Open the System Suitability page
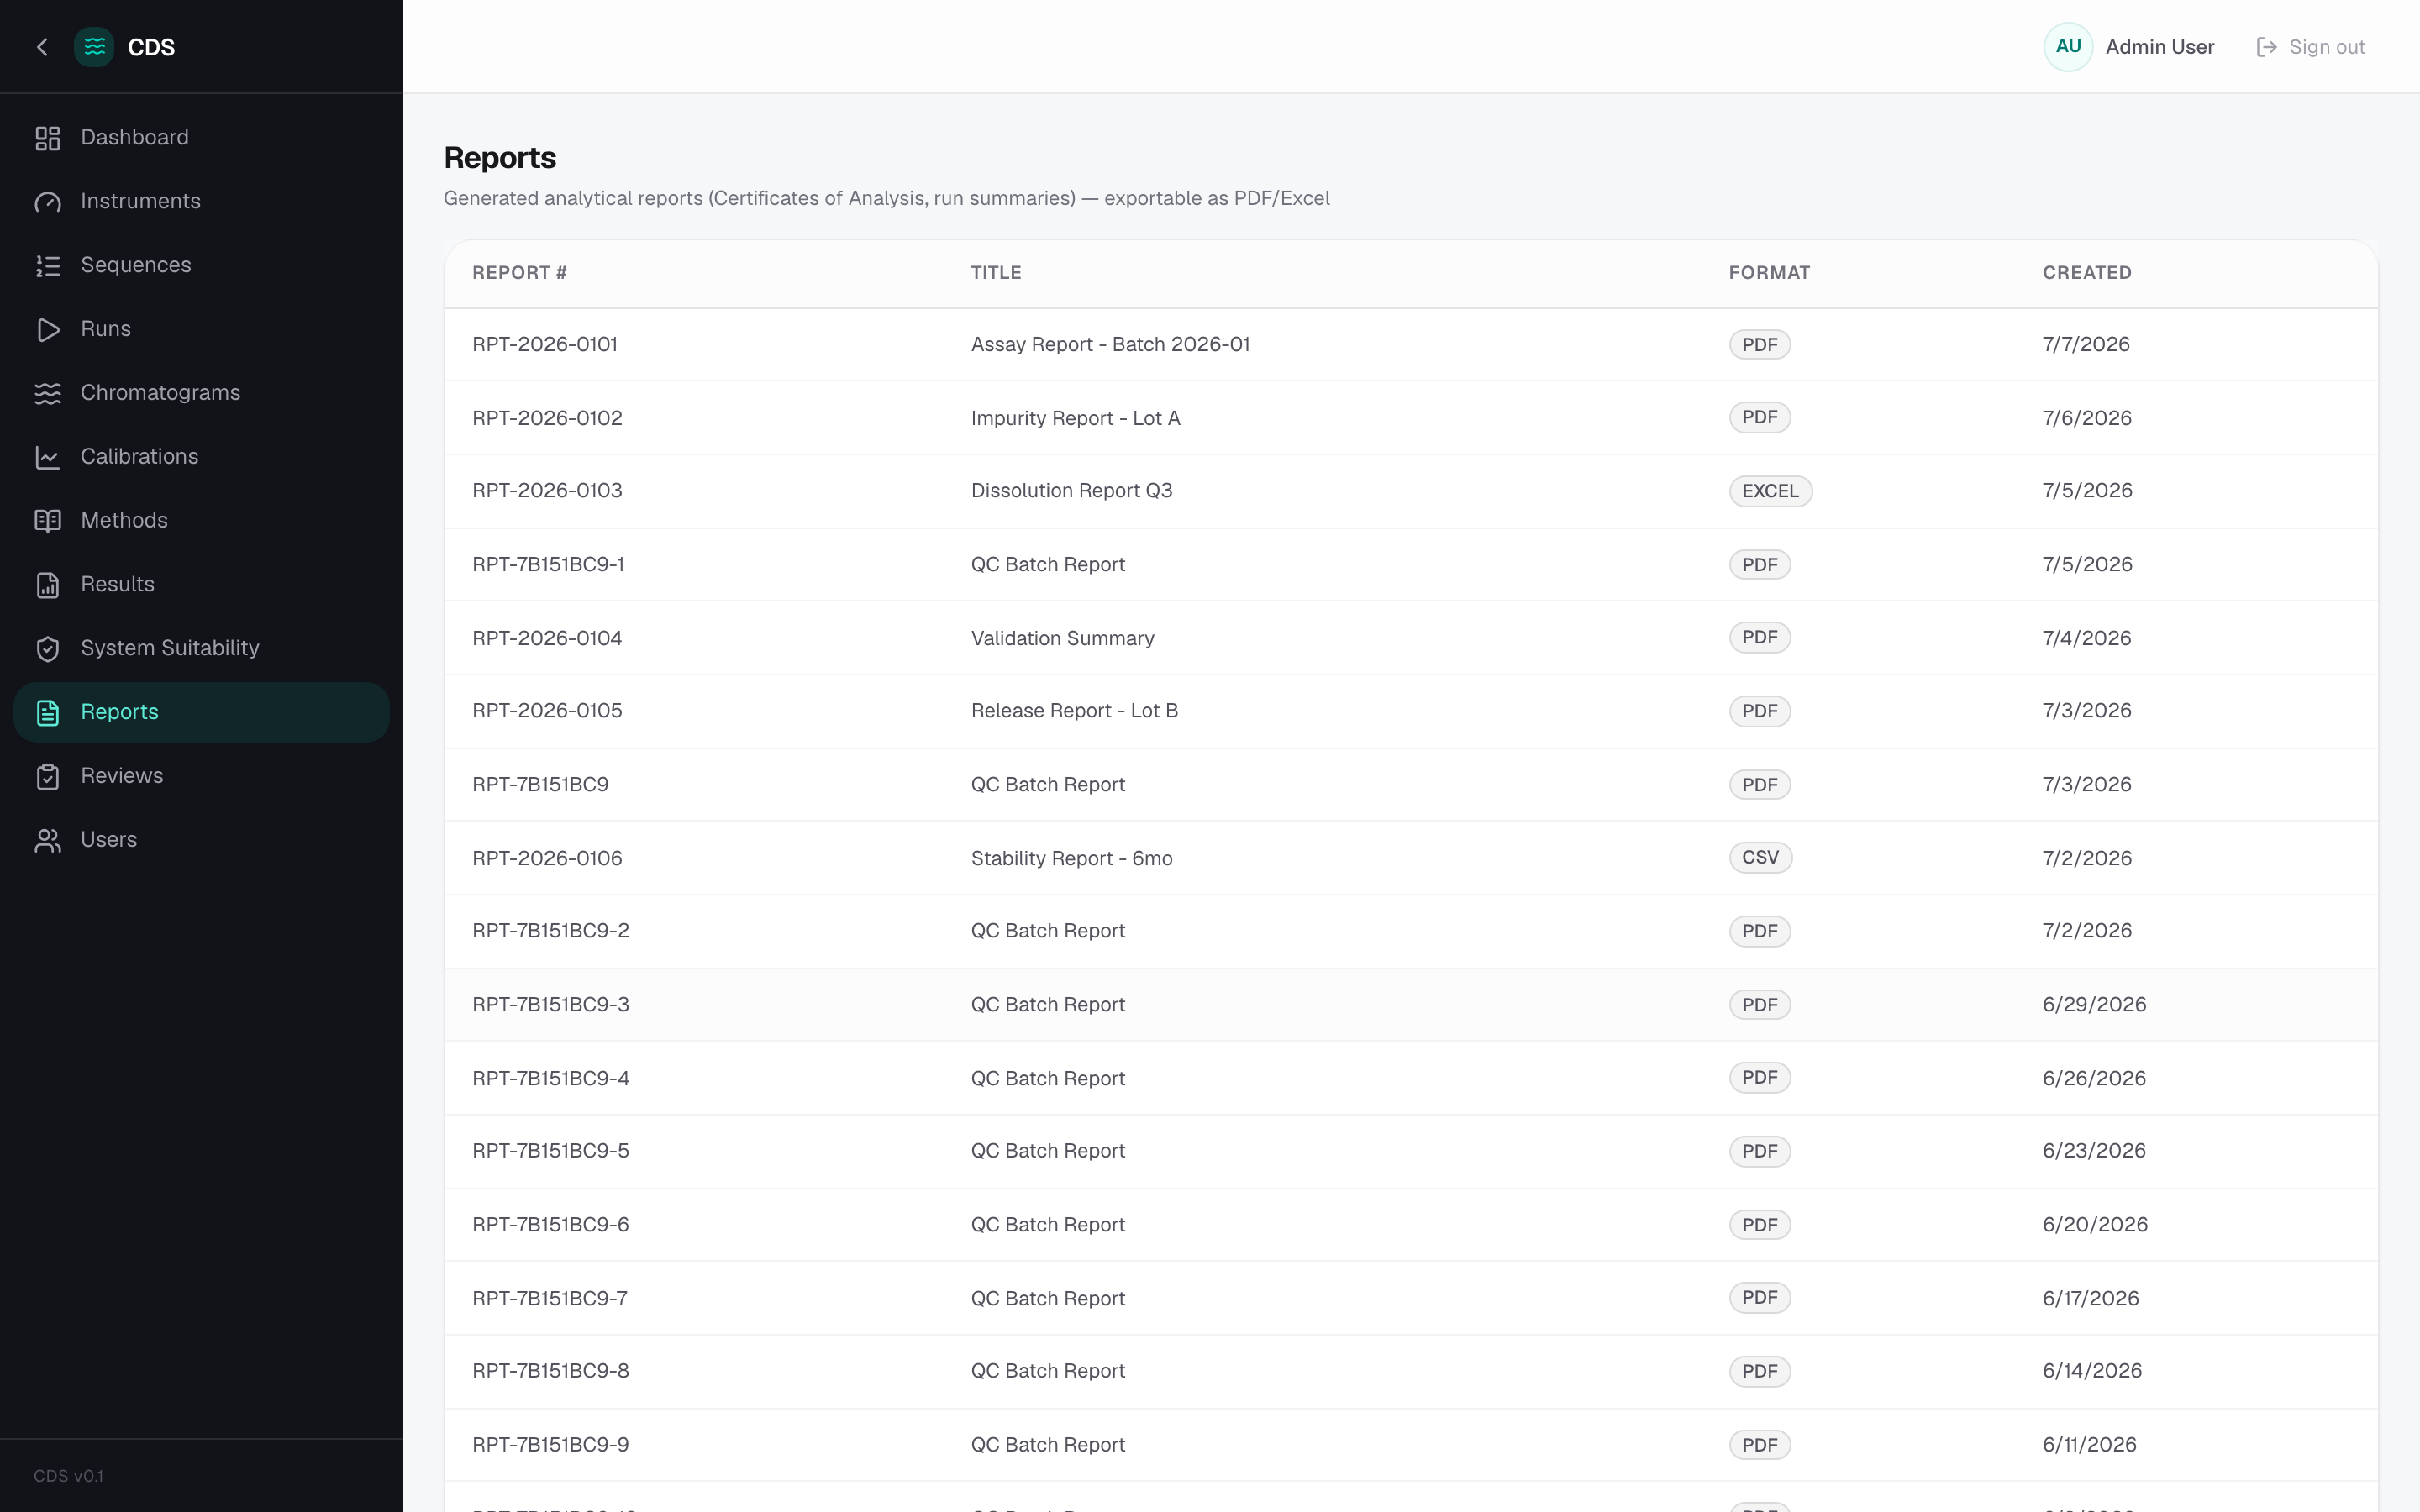Image resolution: width=2420 pixels, height=1512 pixels. [x=201, y=648]
